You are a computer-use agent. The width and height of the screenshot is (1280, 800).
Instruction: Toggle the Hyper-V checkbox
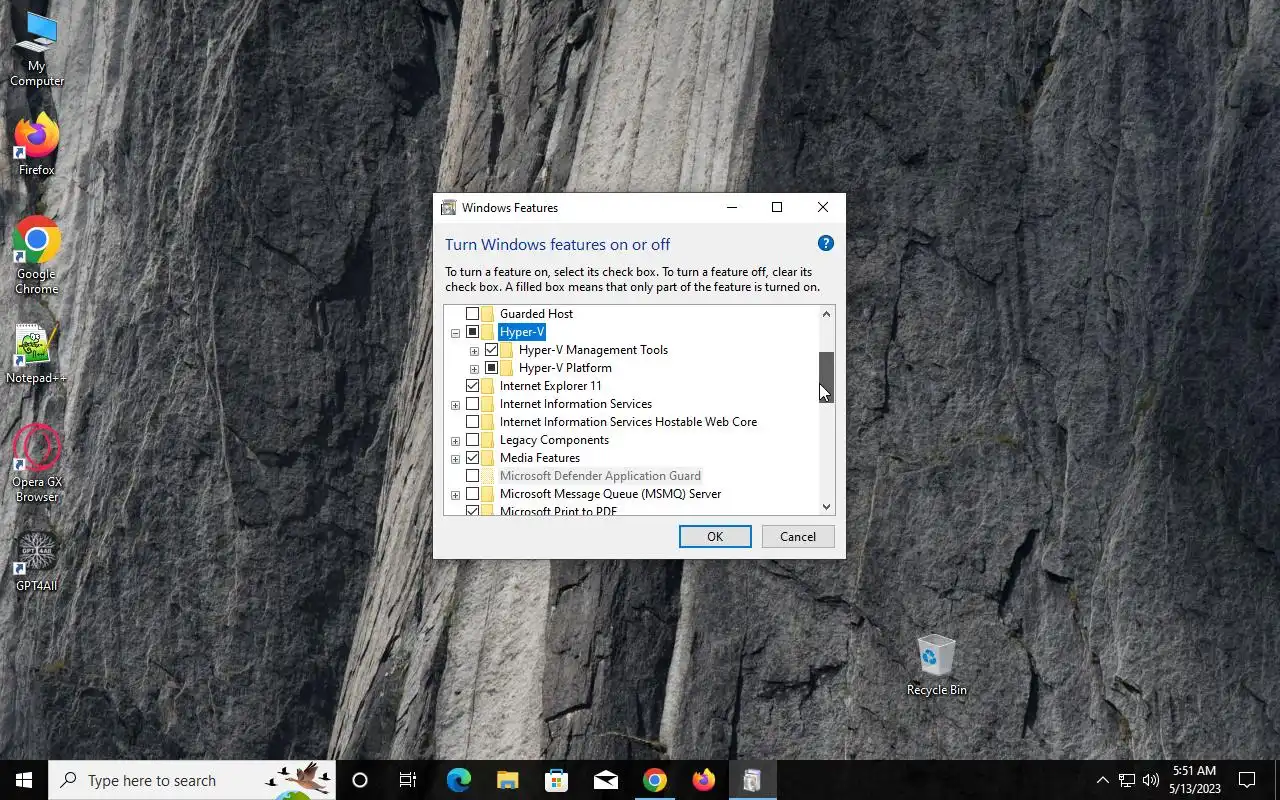[472, 332]
